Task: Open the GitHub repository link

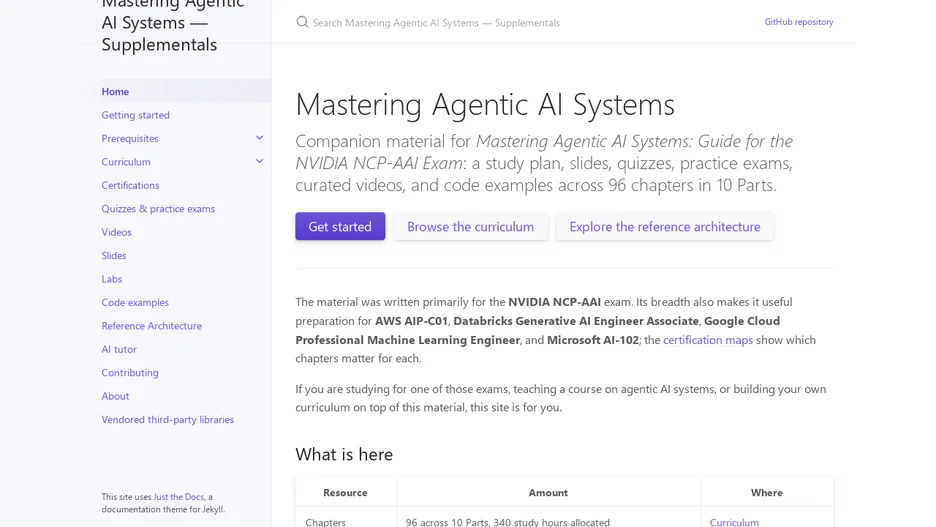Action: pyautogui.click(x=799, y=21)
